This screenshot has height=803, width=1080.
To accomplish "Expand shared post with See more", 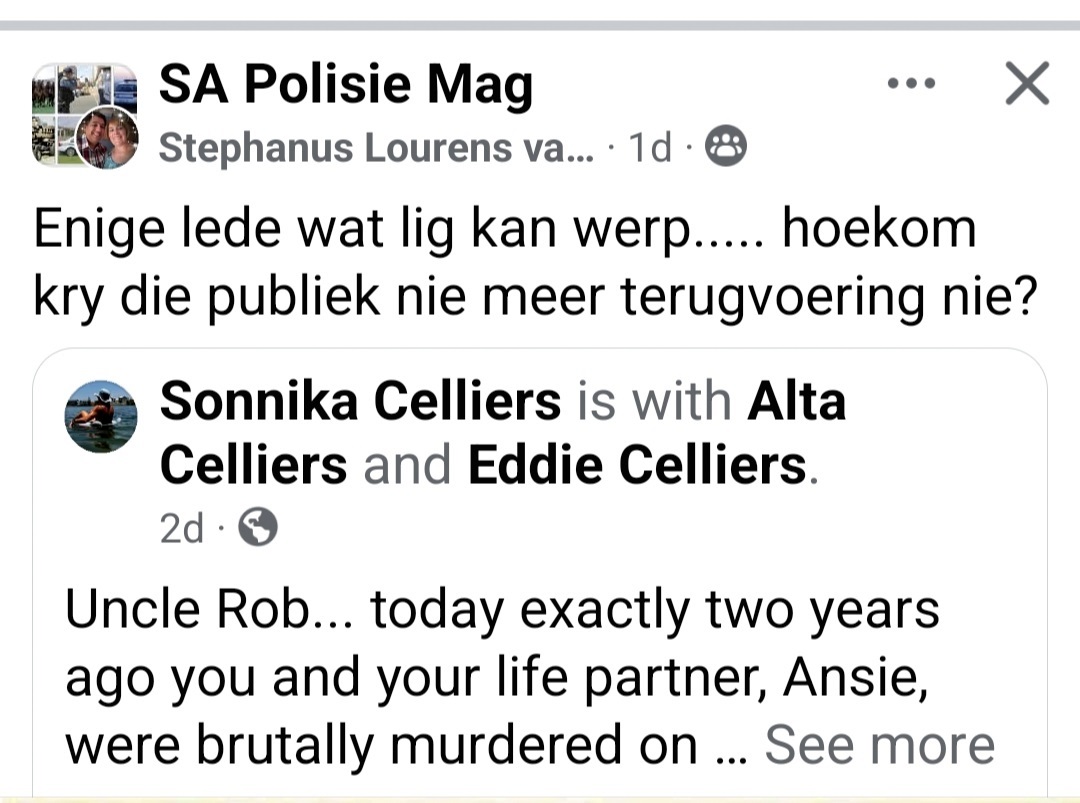I will click(x=880, y=744).
